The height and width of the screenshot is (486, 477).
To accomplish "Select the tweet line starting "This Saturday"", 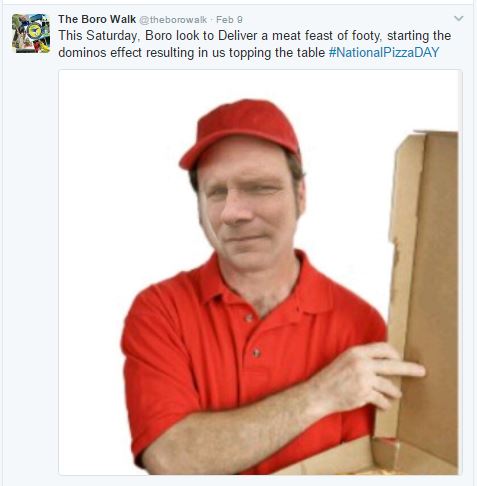I will [x=255, y=36].
